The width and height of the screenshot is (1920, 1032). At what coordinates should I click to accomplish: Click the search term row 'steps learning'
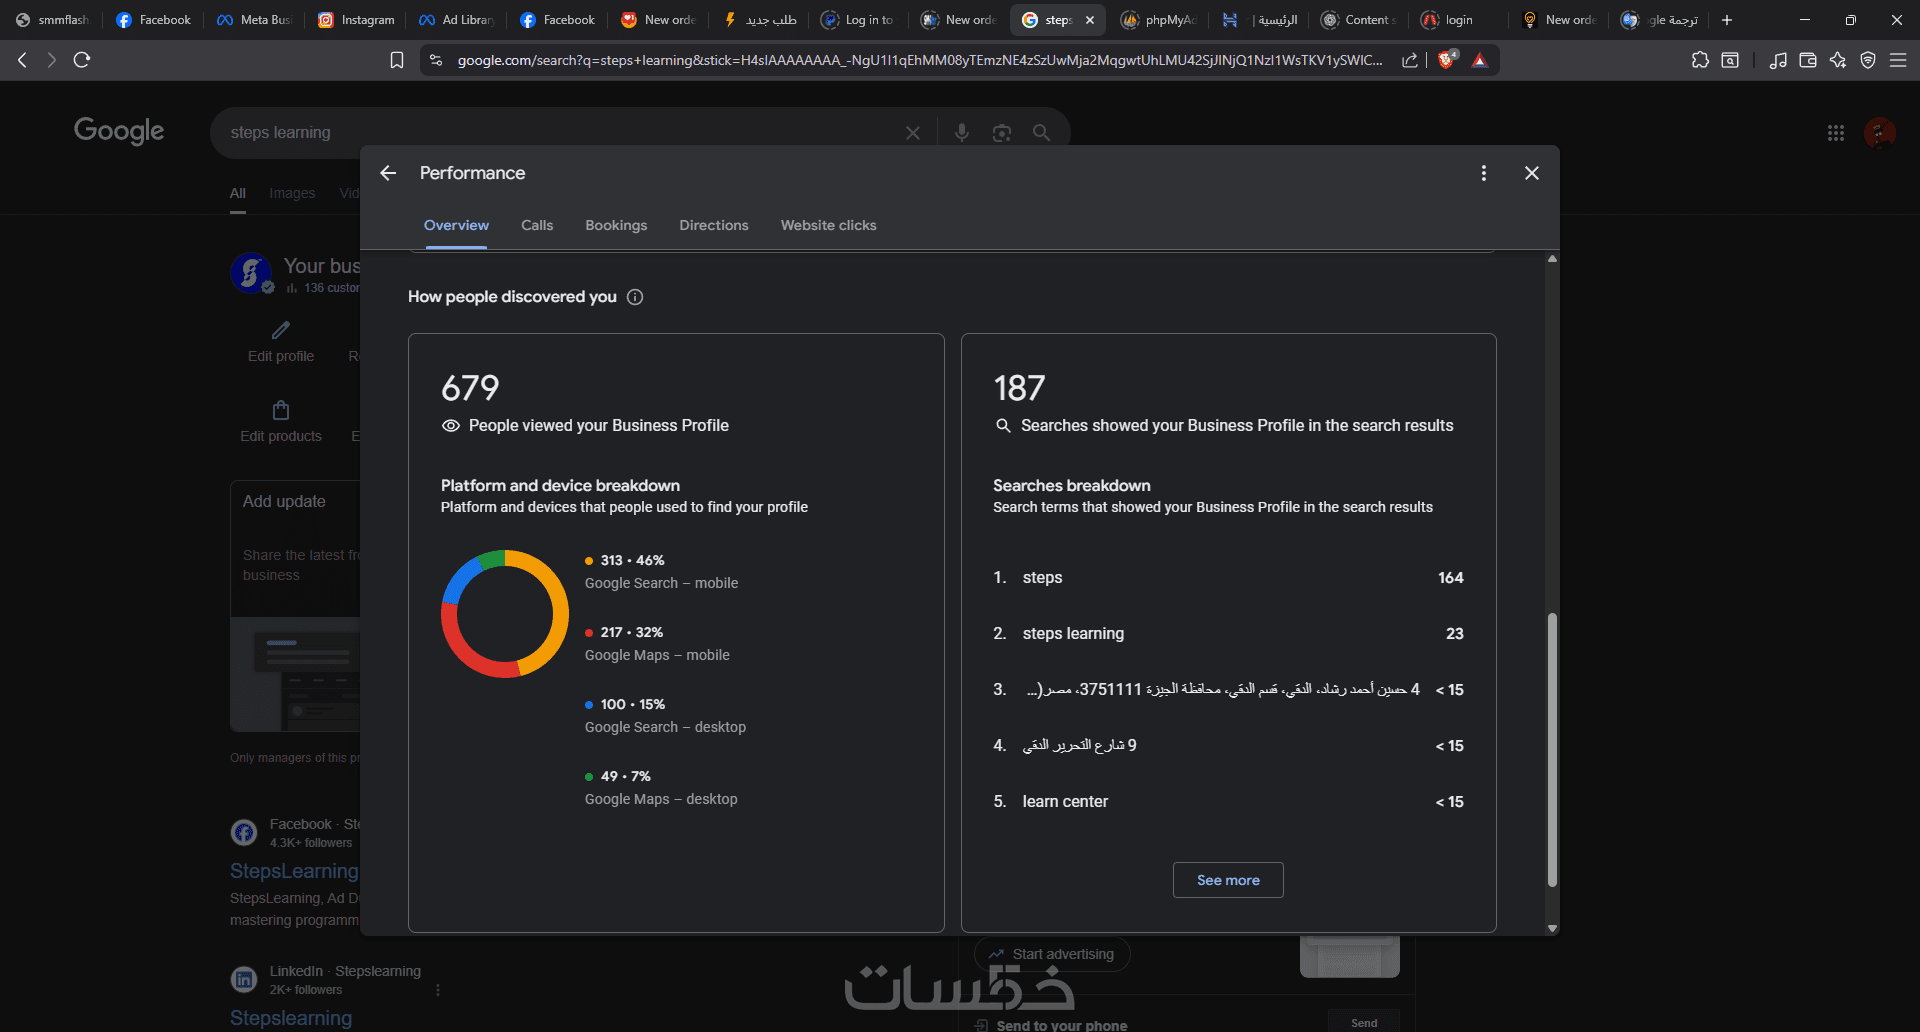point(1228,634)
